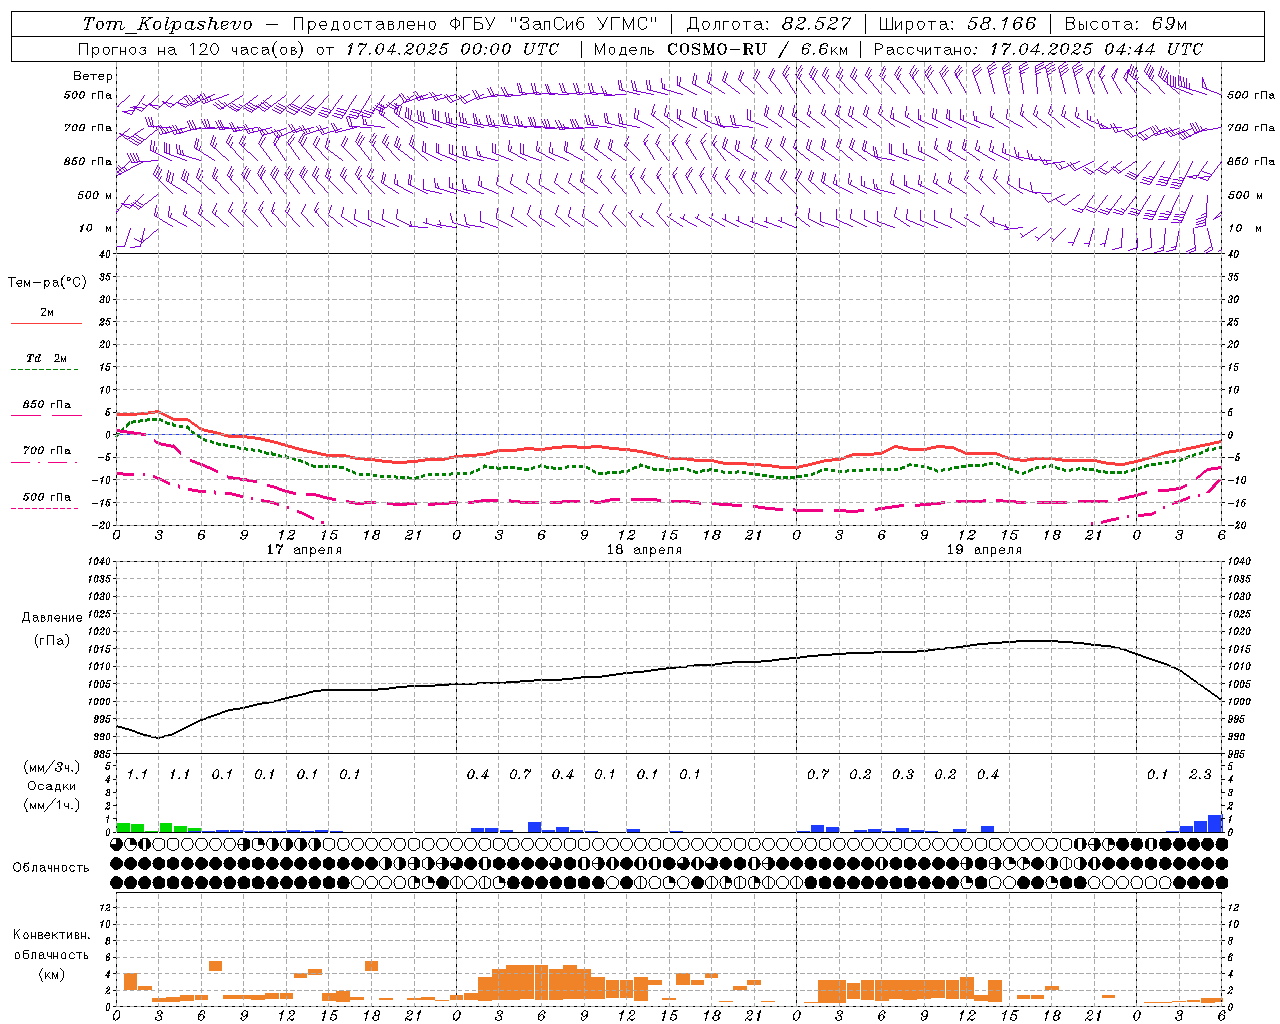
Task: Click the "Давление" pressure panel label
Action: 52,618
